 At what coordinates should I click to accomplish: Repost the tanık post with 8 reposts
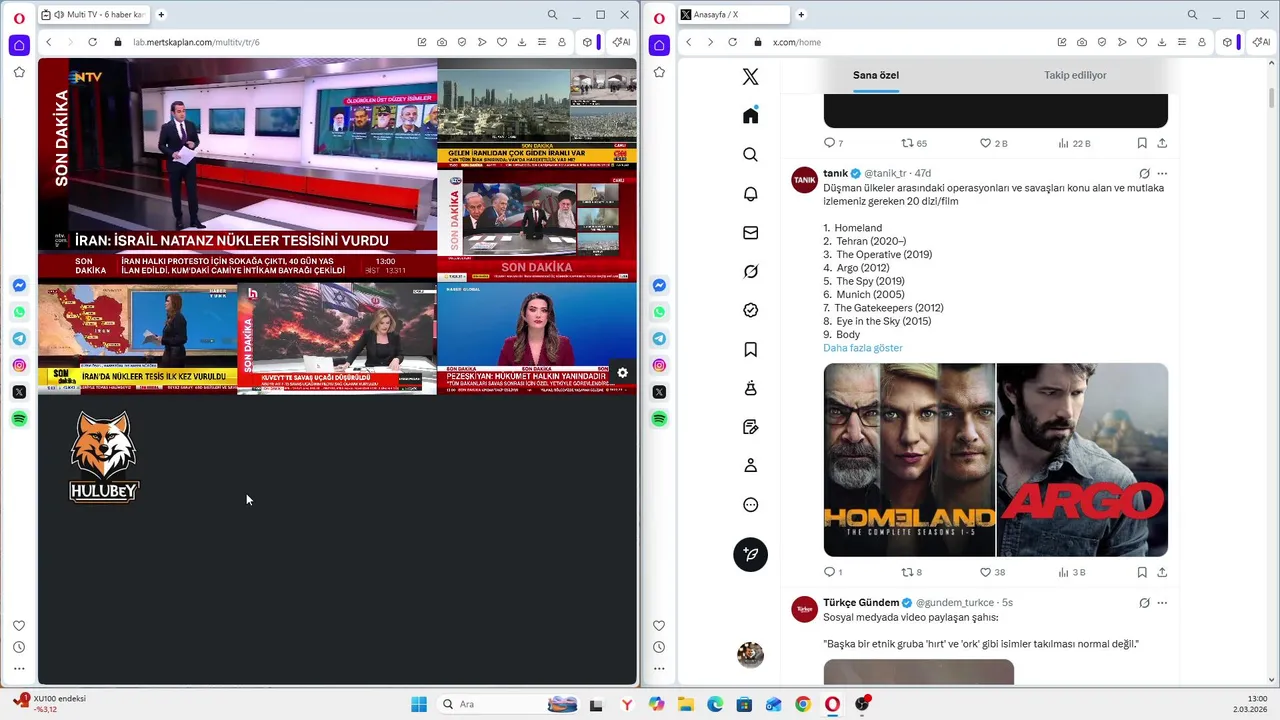[911, 572]
